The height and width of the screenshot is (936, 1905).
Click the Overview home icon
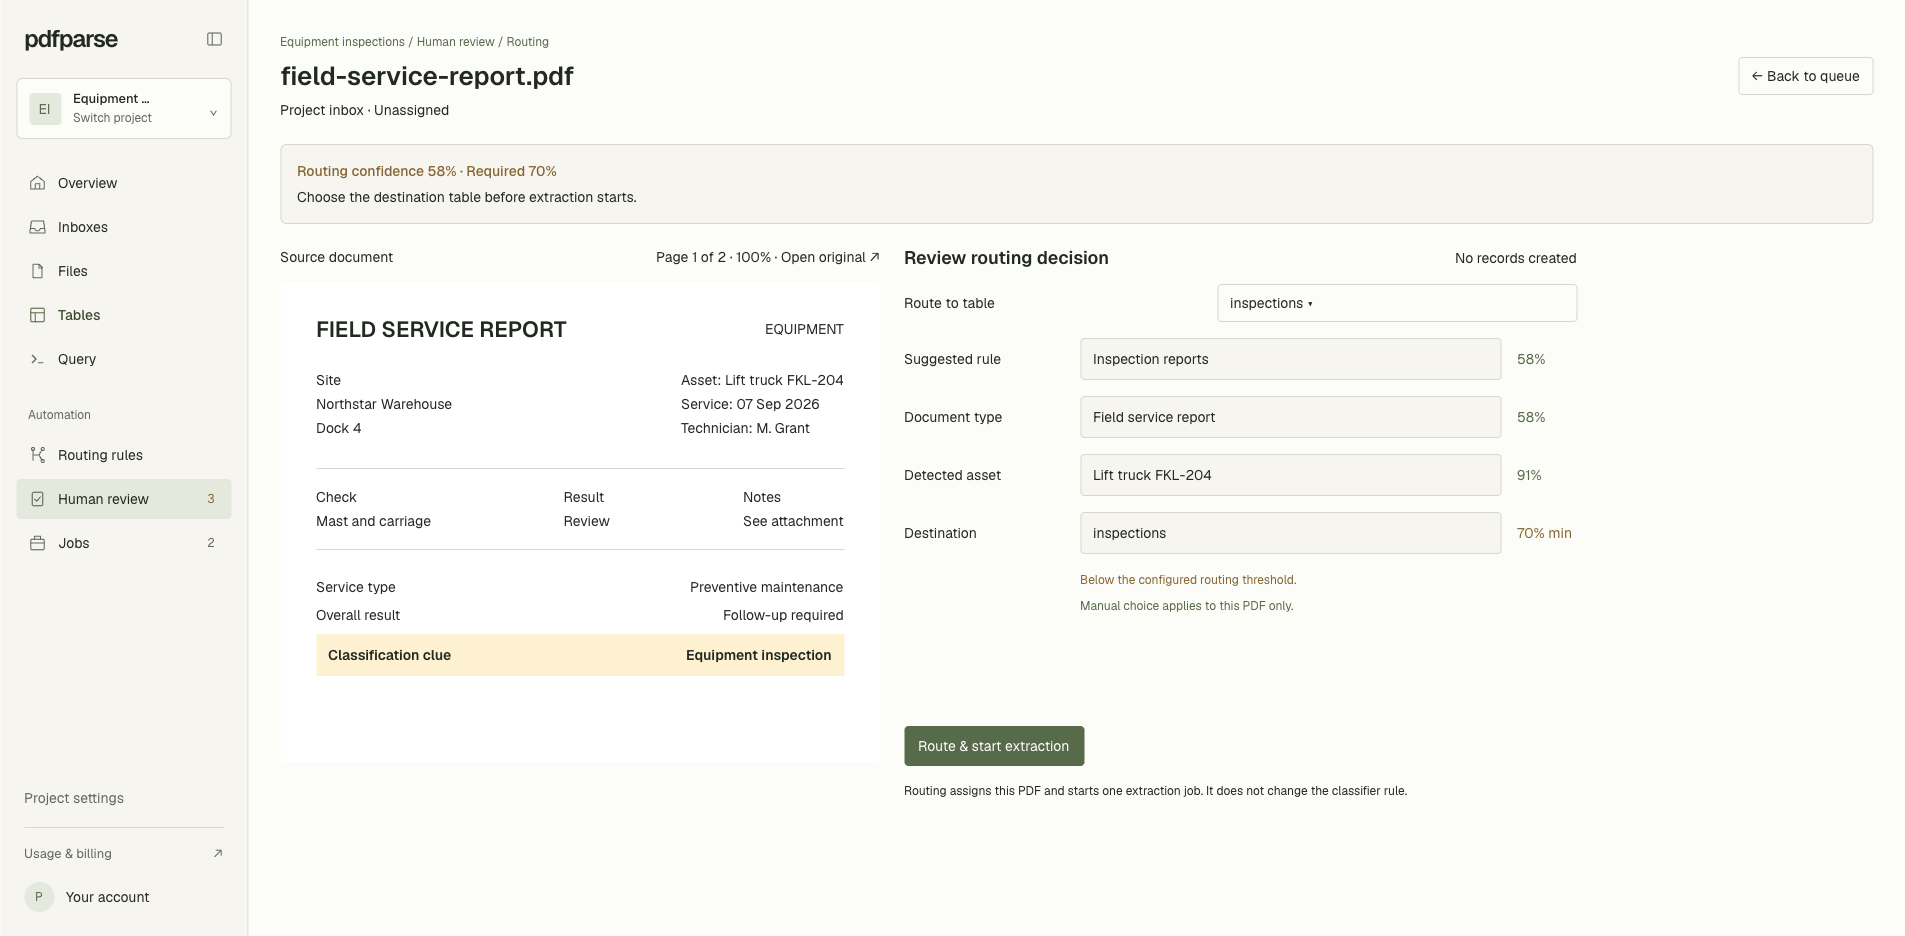(37, 183)
